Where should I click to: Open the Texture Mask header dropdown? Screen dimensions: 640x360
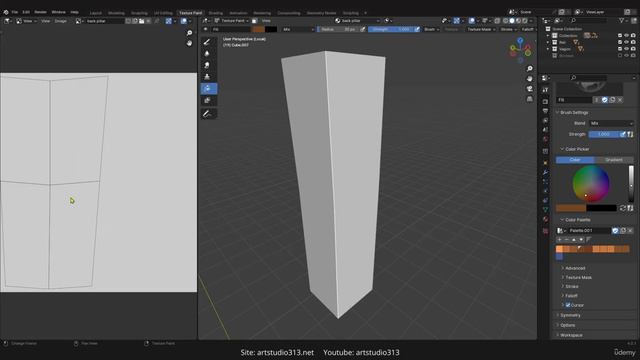click(x=481, y=29)
